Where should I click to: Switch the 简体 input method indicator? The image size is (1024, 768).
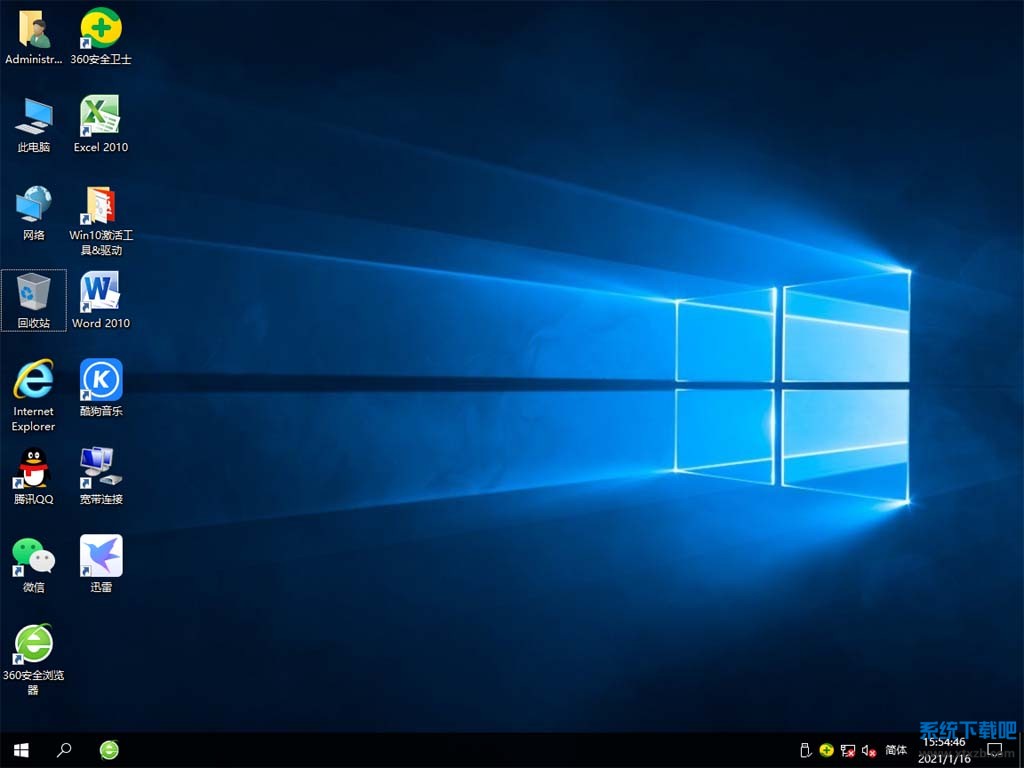pyautogui.click(x=896, y=750)
